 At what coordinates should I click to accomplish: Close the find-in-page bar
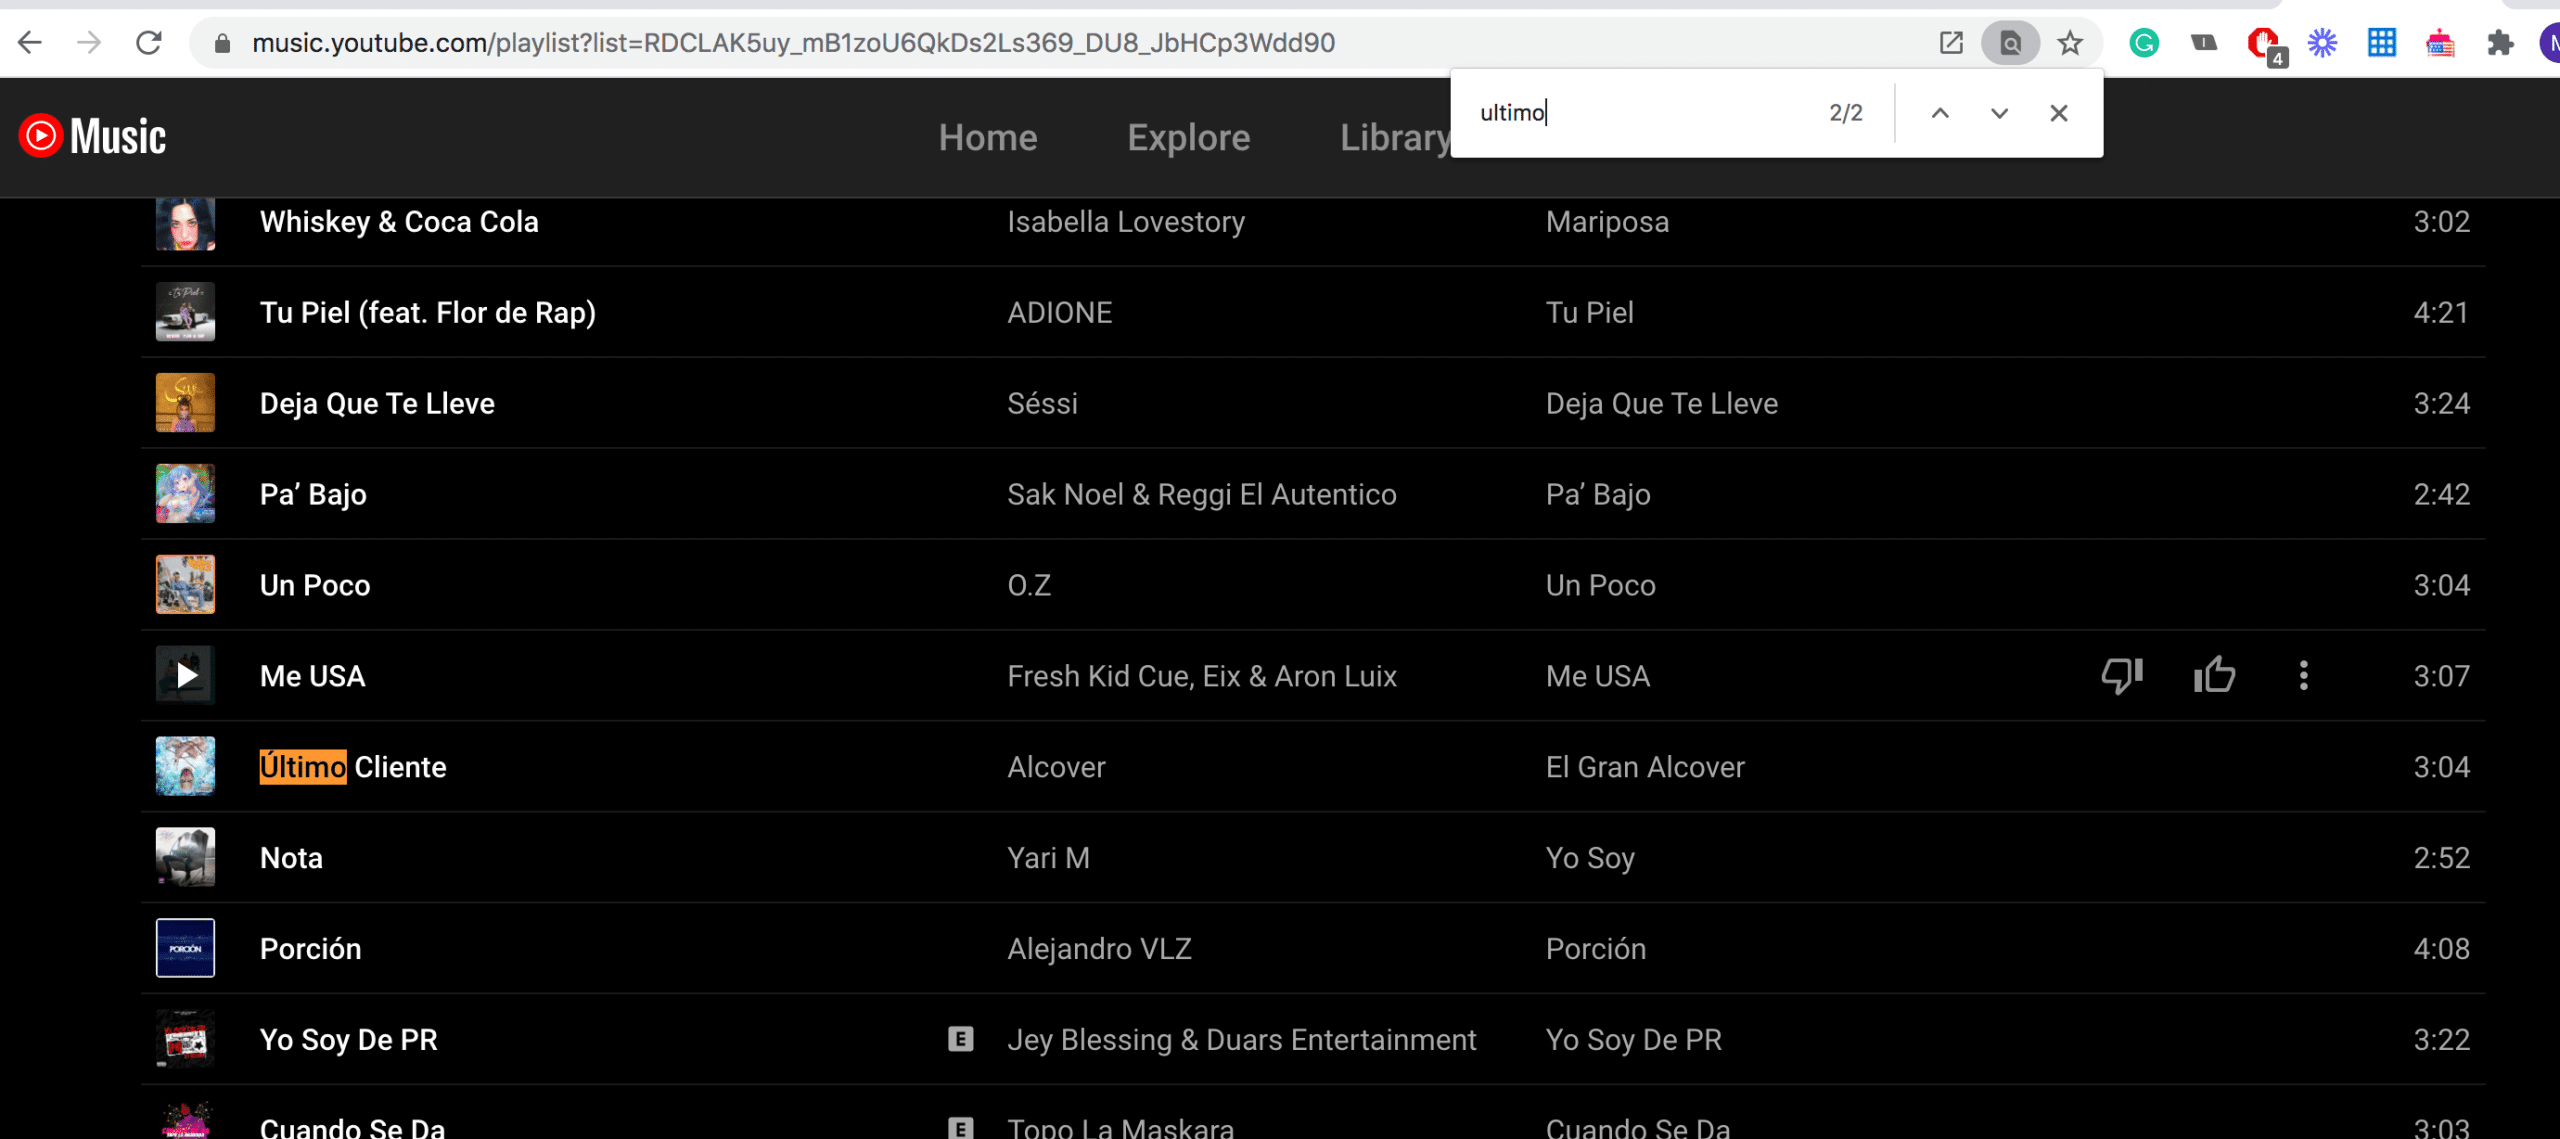[x=2058, y=113]
